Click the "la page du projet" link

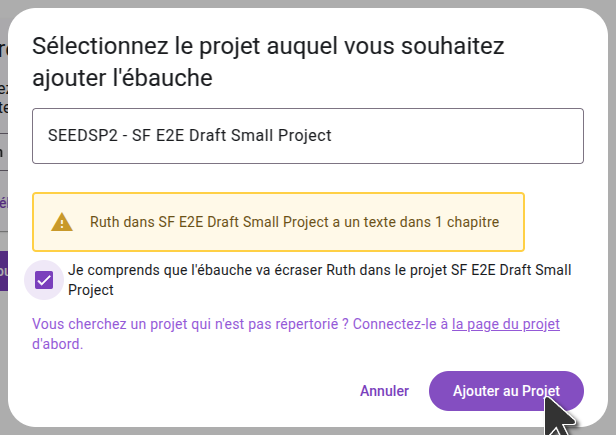(505, 324)
